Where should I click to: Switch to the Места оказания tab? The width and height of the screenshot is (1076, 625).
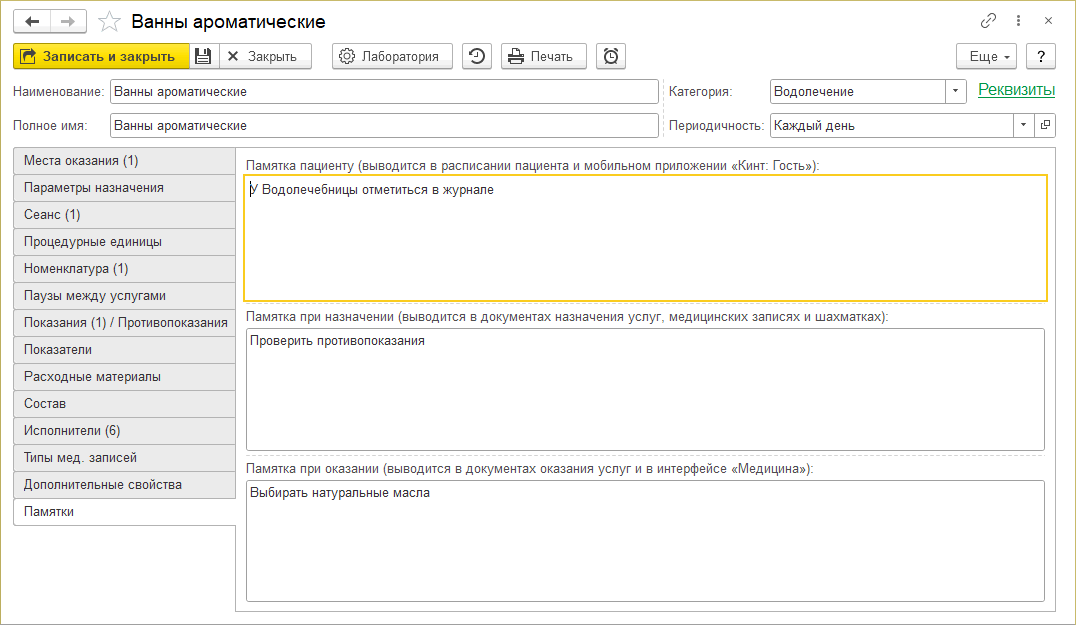pyautogui.click(x=124, y=160)
